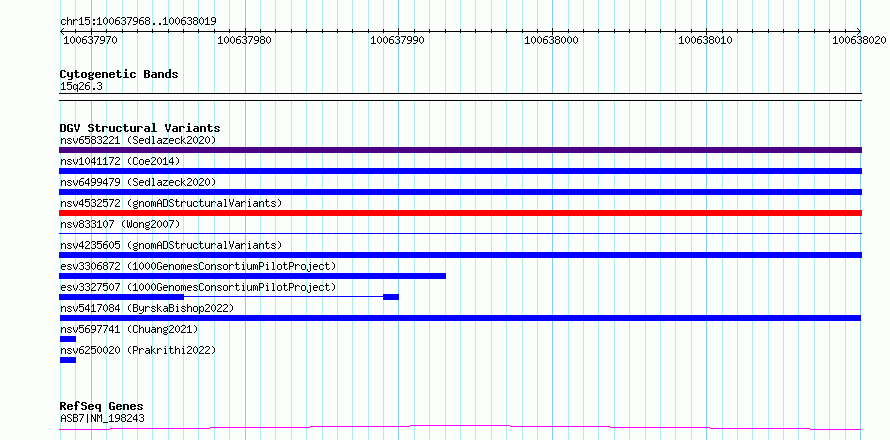The width and height of the screenshot is (890, 440).
Task: Open the DGV Structural Variants track title
Action: click(x=140, y=128)
